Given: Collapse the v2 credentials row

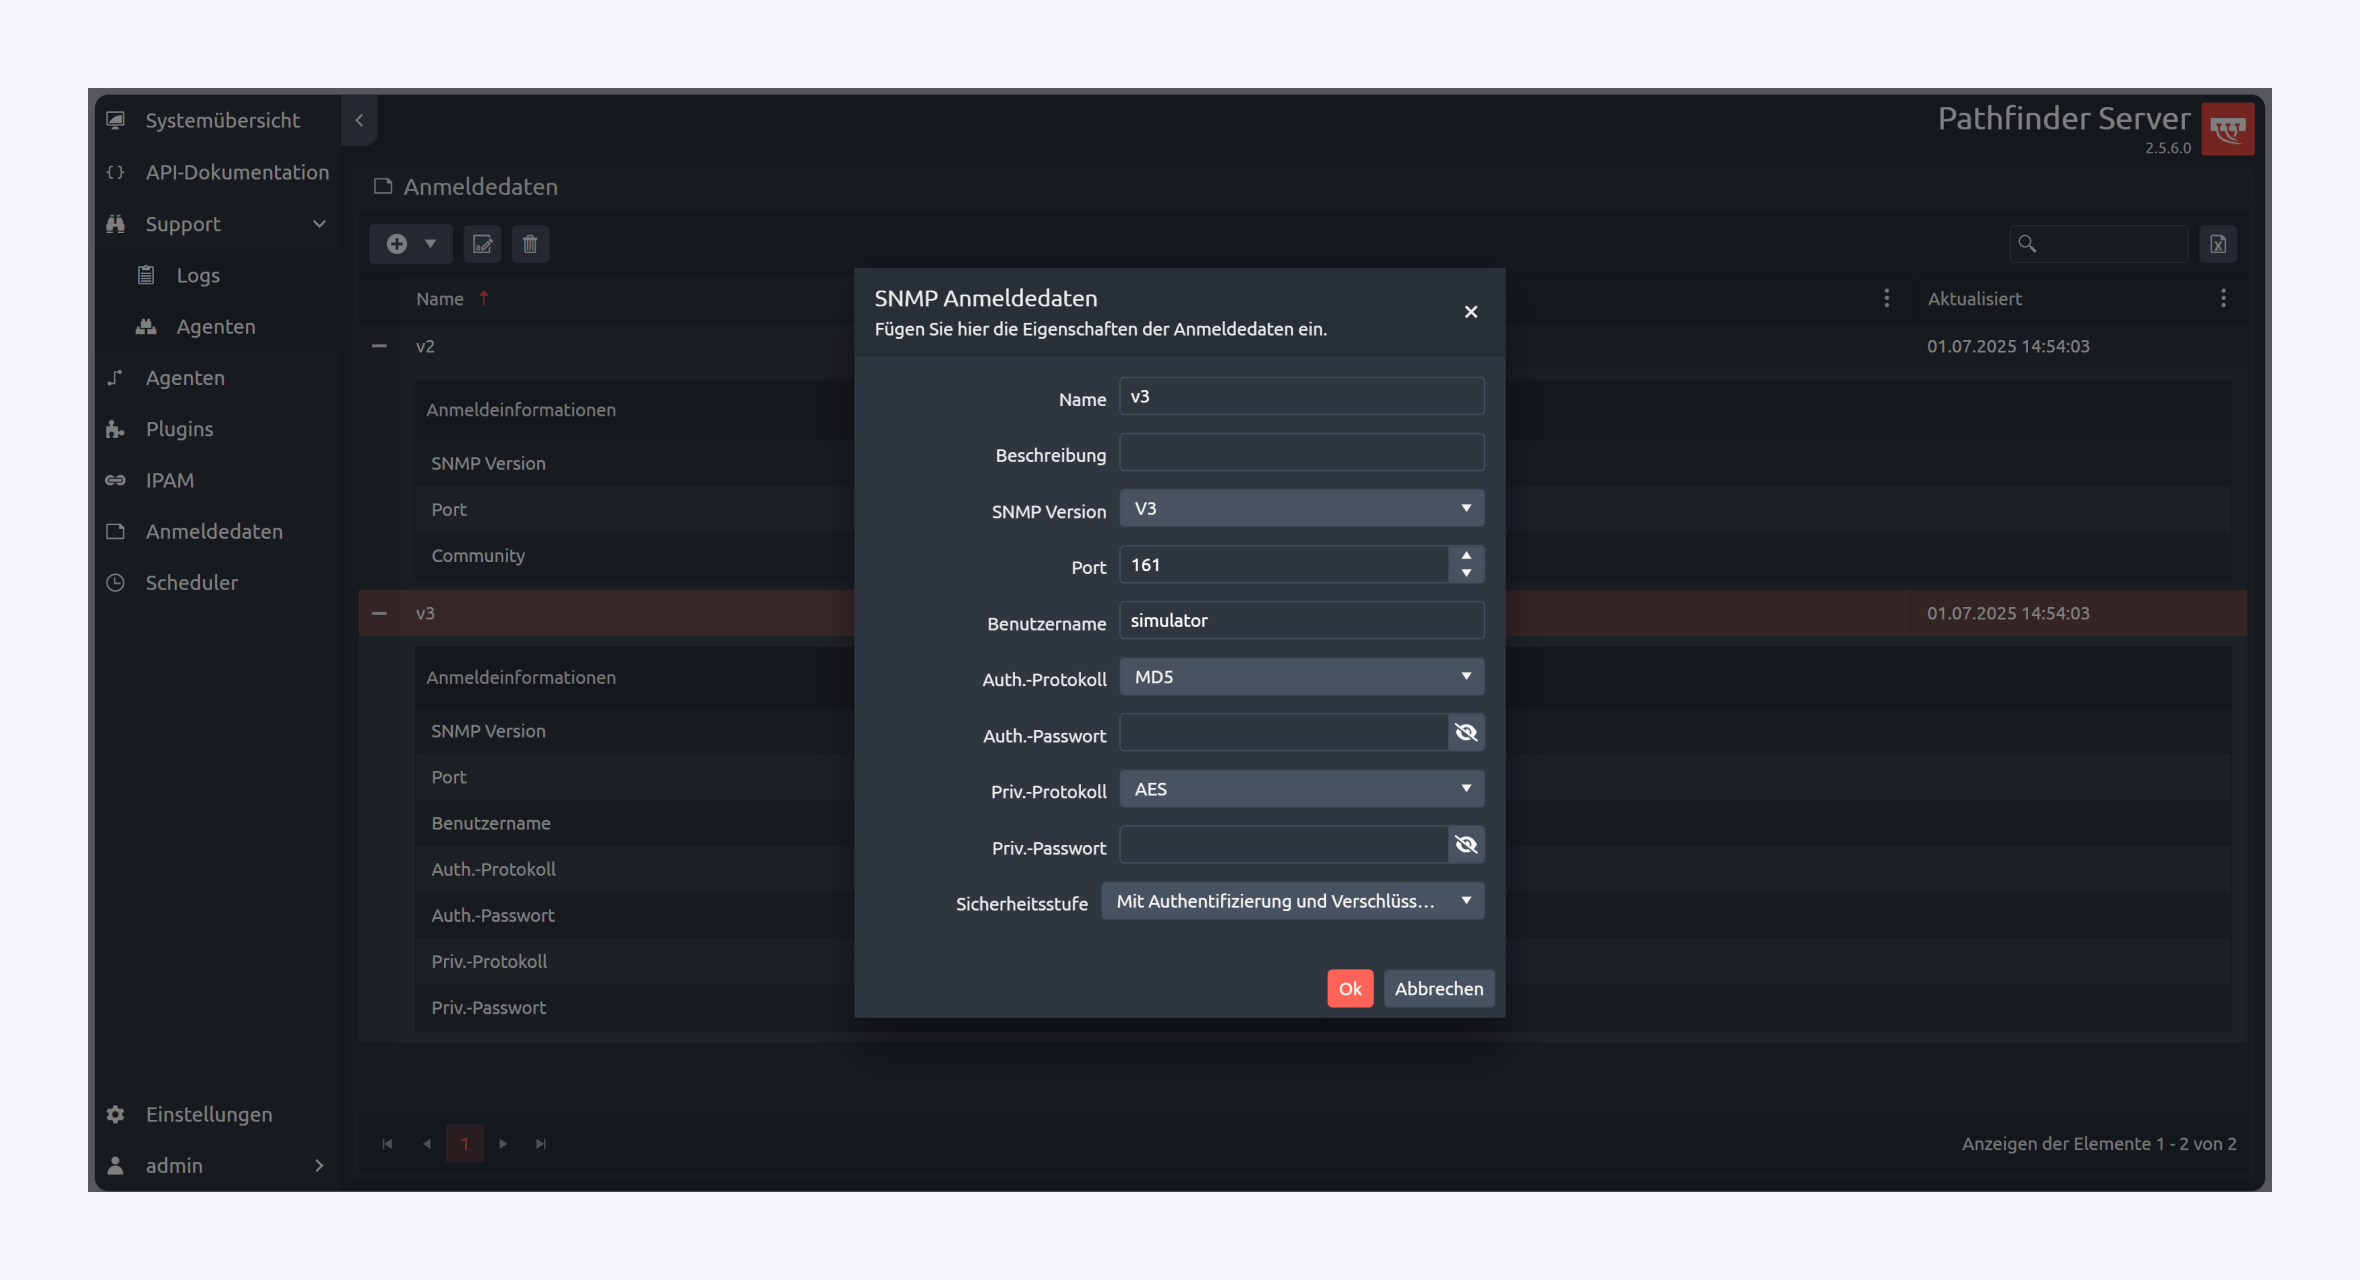Looking at the screenshot, I should pos(379,346).
